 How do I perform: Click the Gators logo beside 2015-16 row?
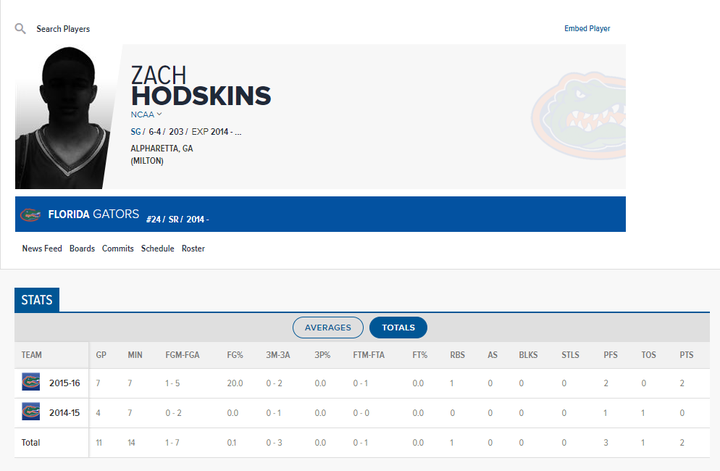[31, 382]
